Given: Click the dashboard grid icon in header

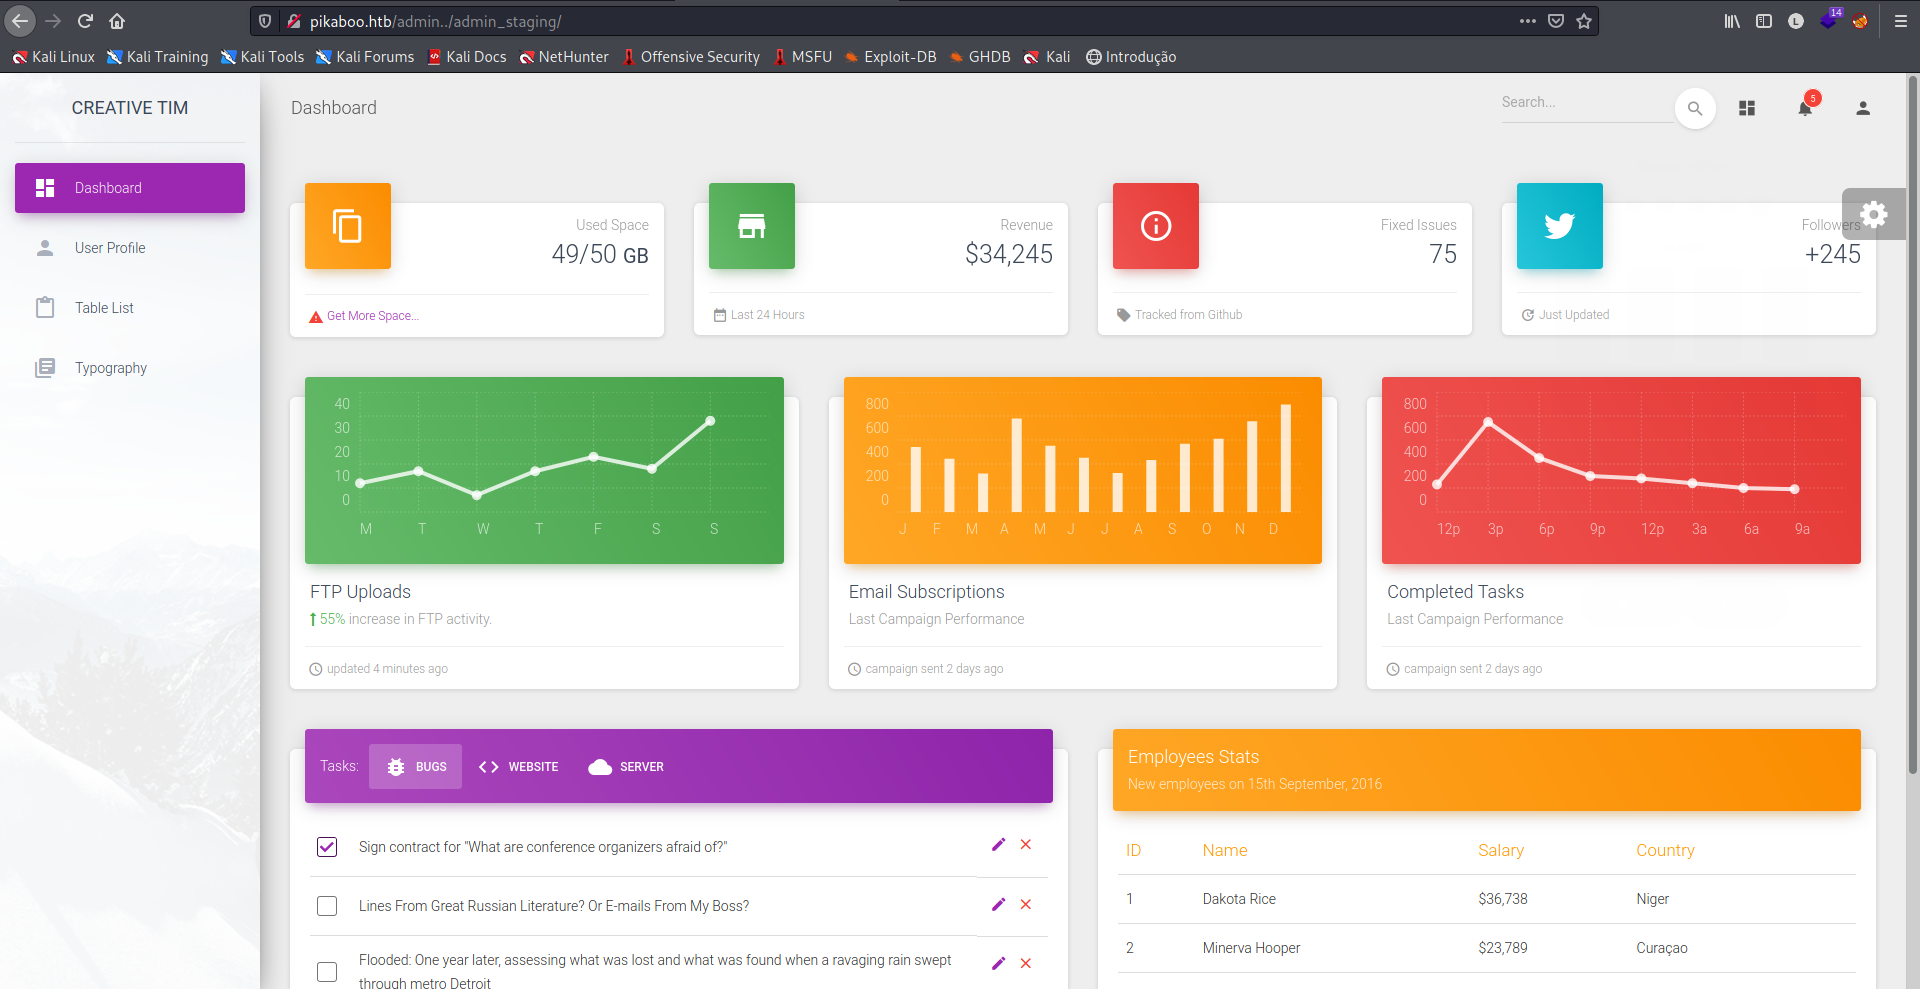Looking at the screenshot, I should point(1747,108).
